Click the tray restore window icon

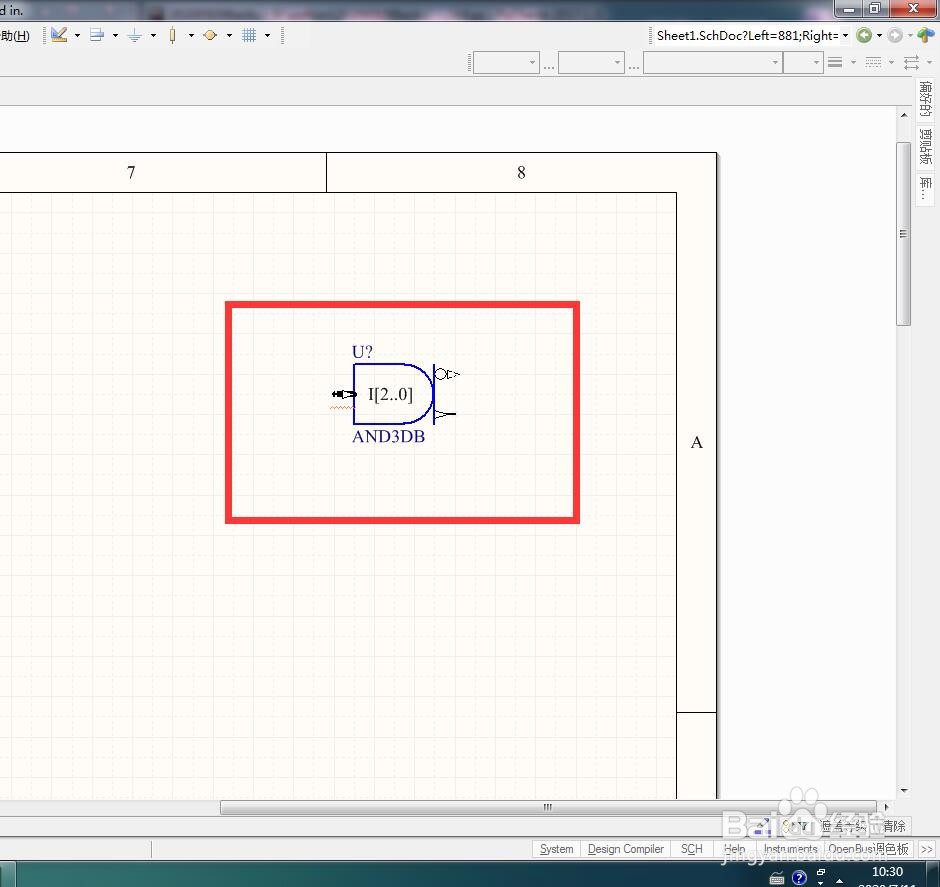tap(821, 872)
